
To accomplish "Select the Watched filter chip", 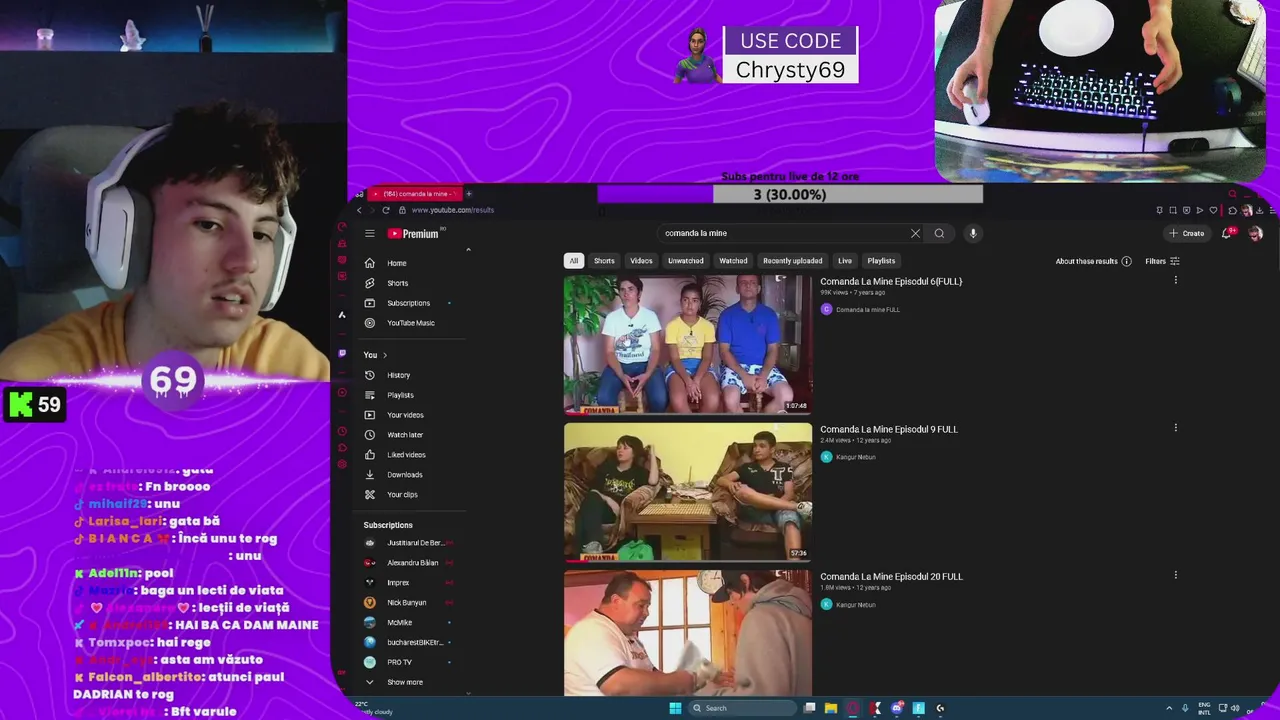I will click(733, 261).
